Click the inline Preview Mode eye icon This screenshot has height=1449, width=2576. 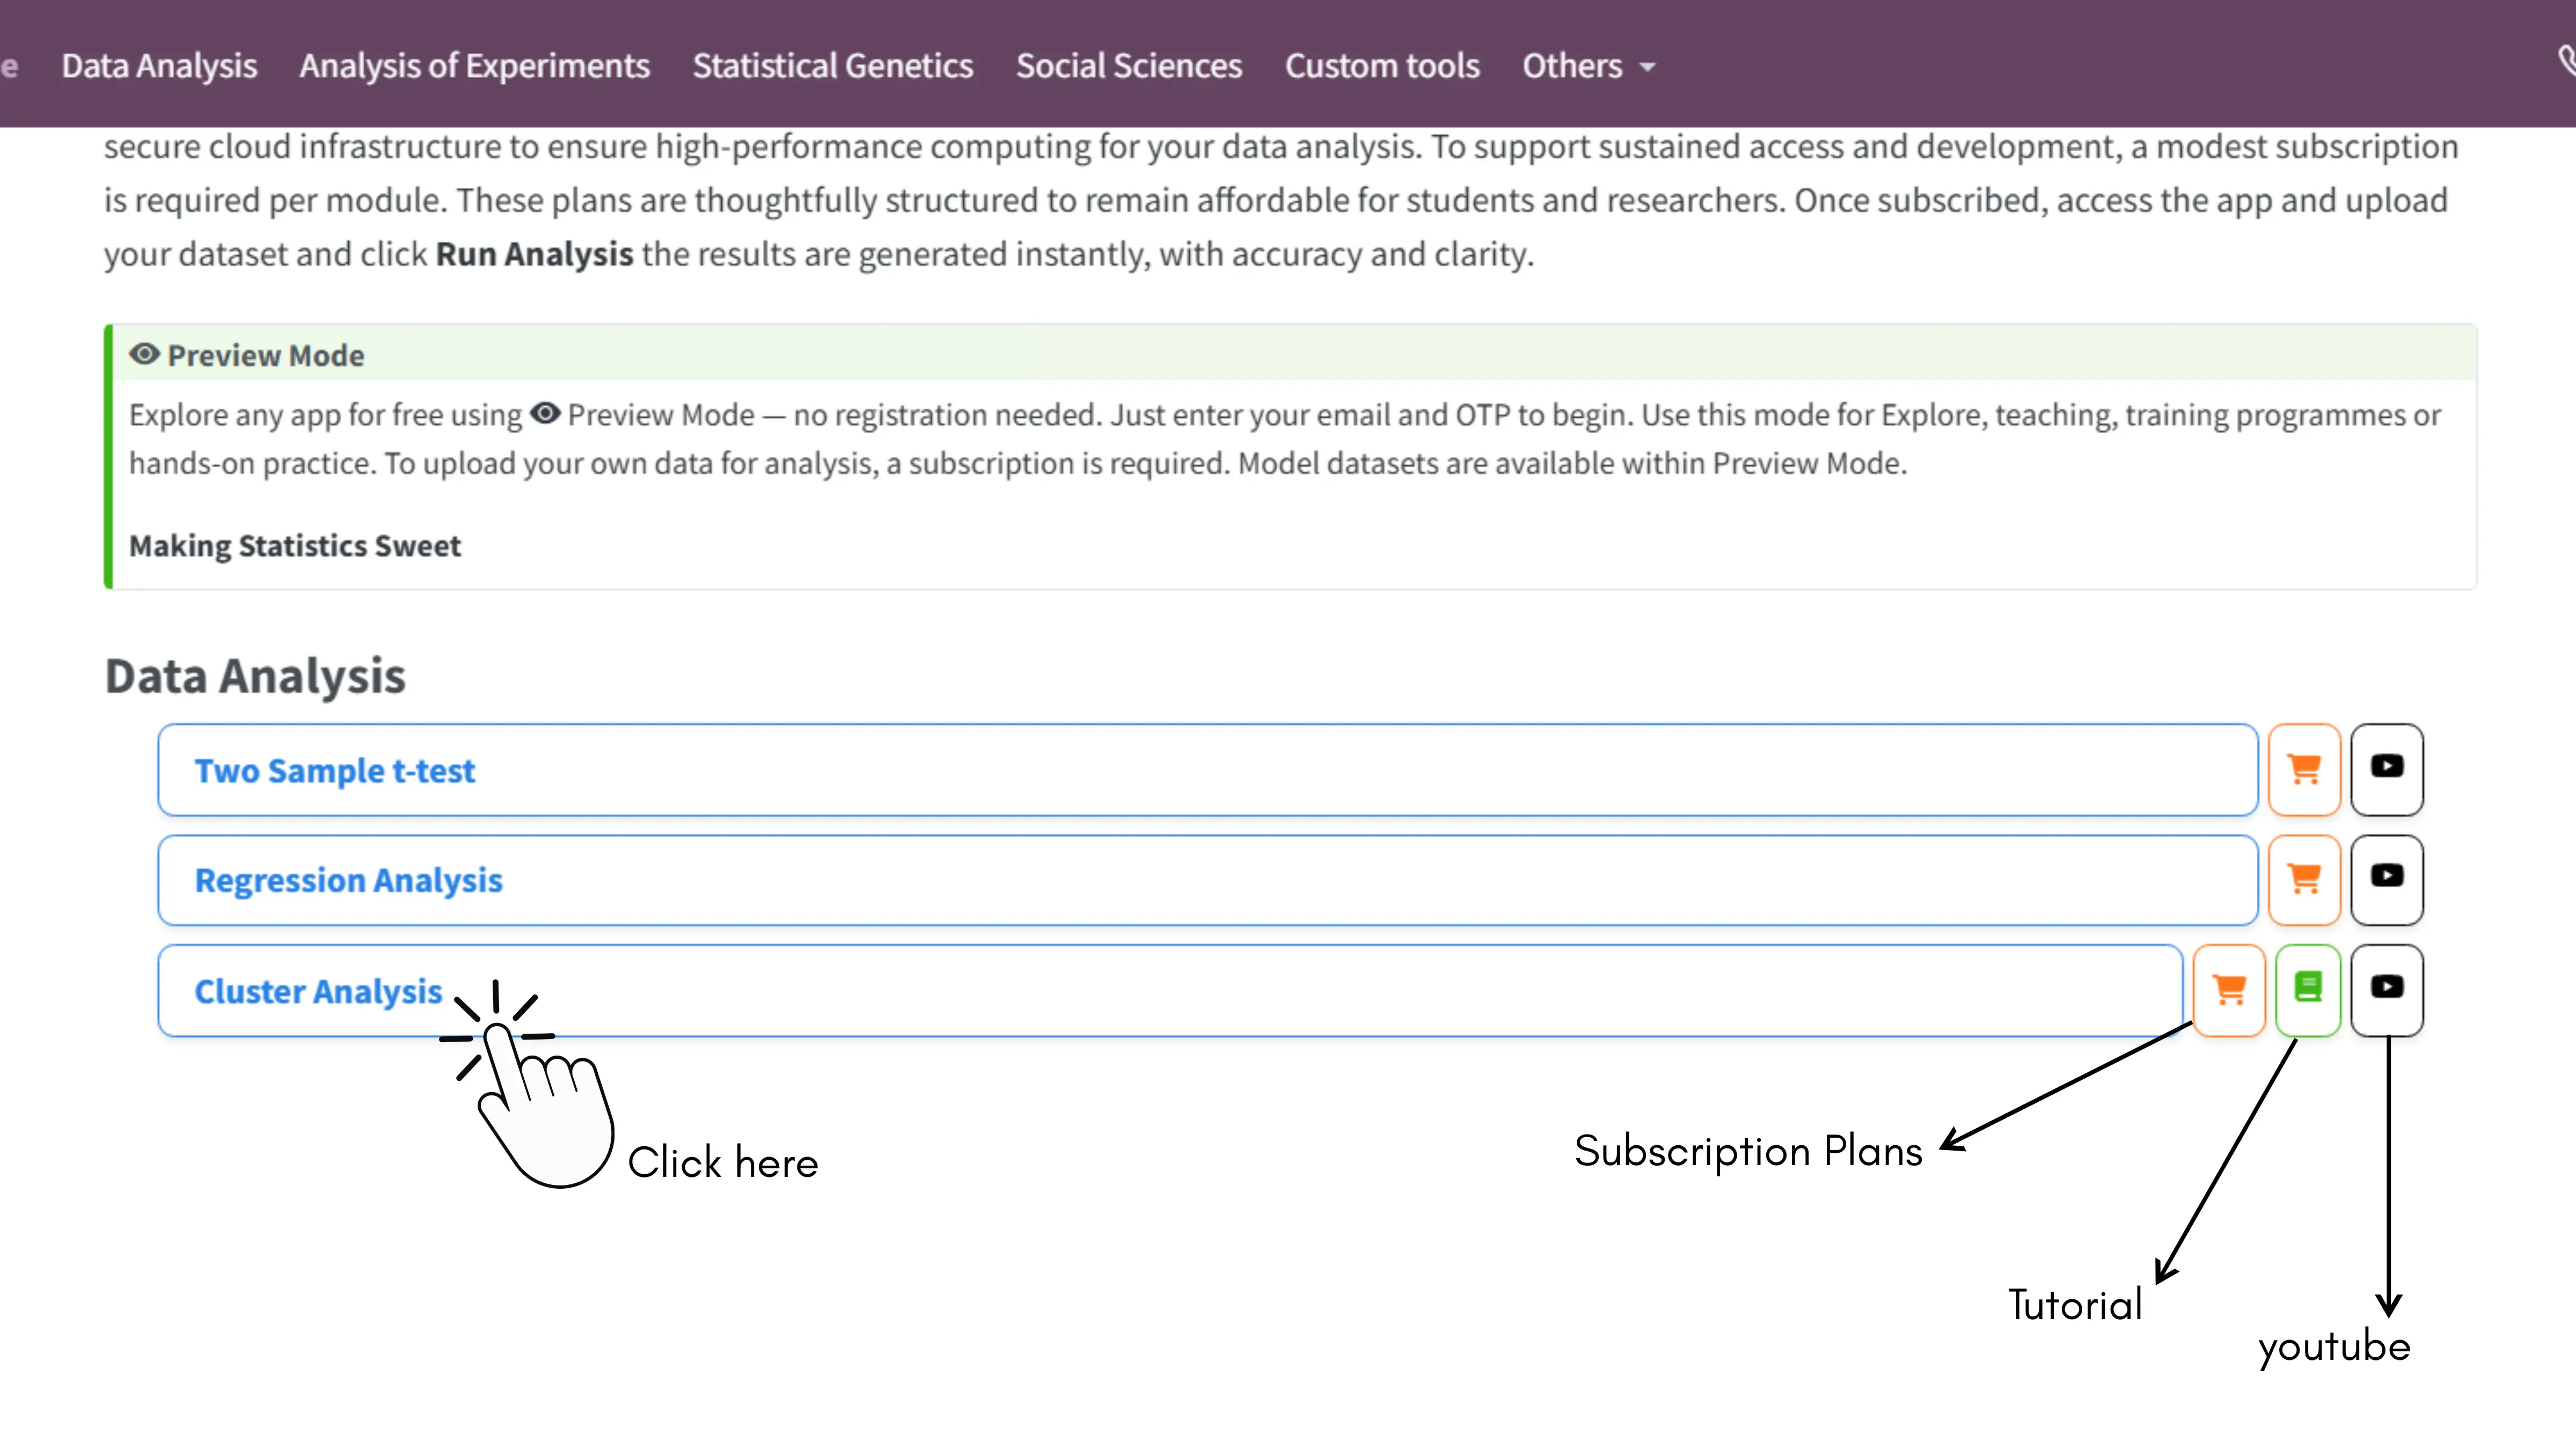pyautogui.click(x=545, y=413)
